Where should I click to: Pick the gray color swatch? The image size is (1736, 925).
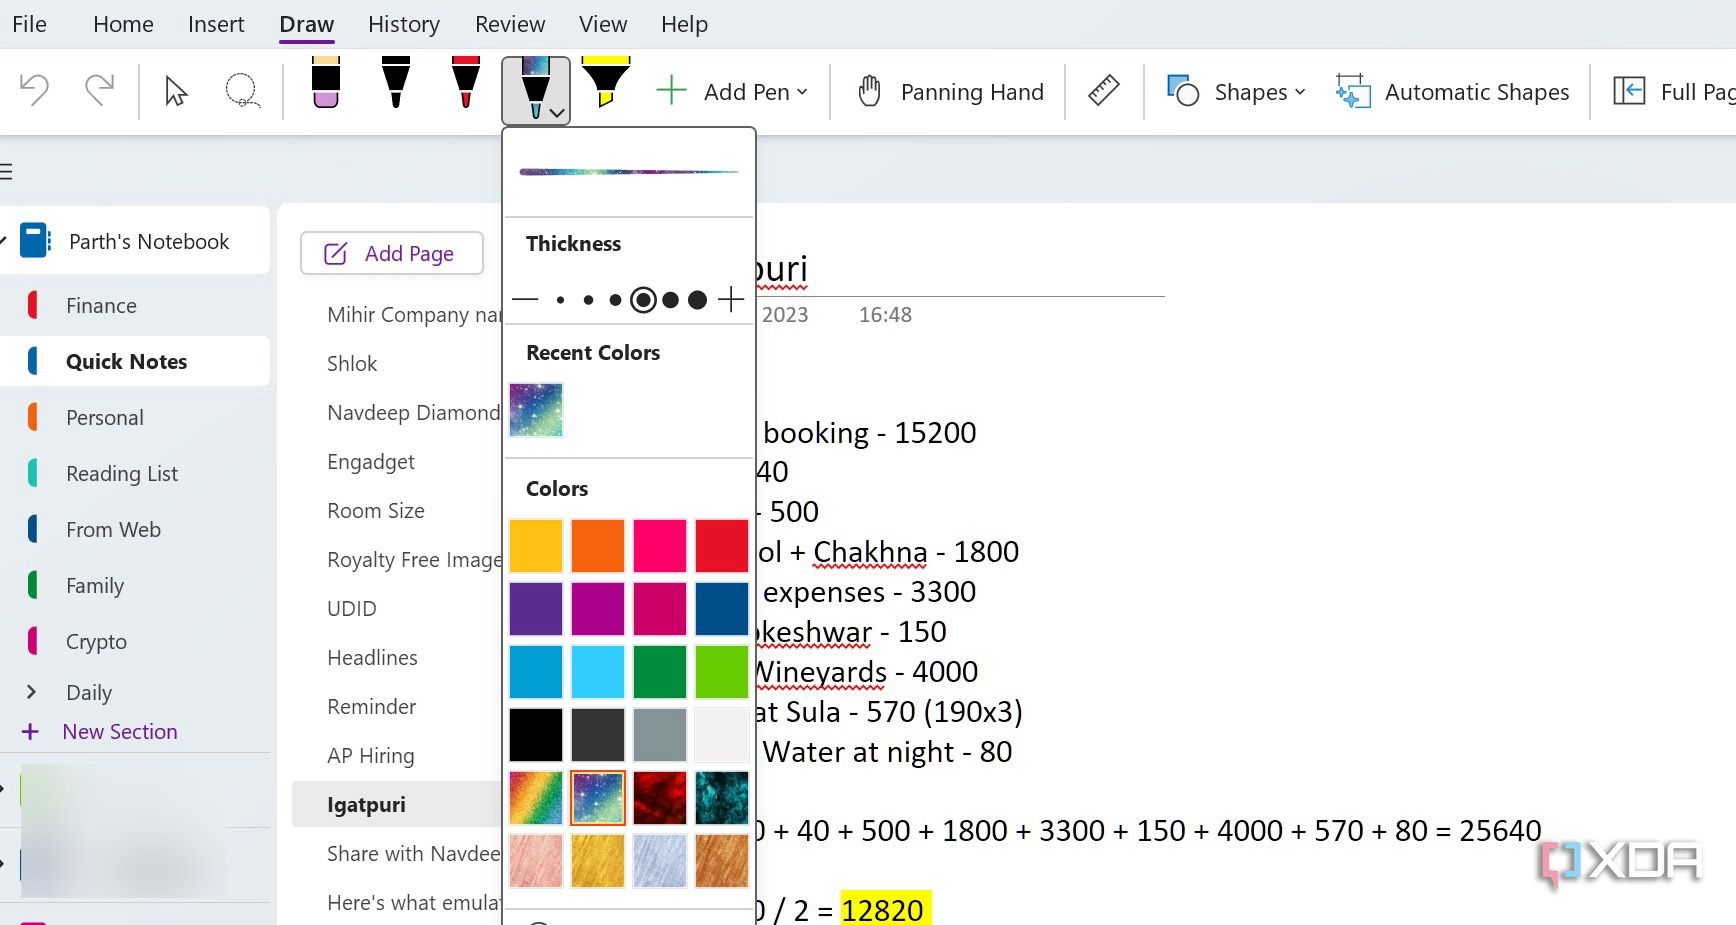point(660,735)
